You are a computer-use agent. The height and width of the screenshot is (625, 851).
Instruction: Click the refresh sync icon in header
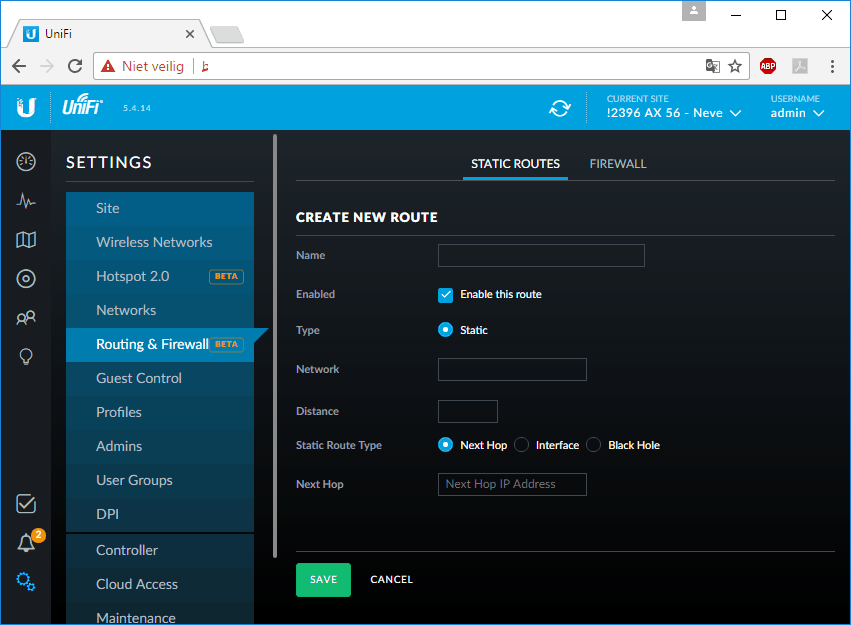[560, 108]
